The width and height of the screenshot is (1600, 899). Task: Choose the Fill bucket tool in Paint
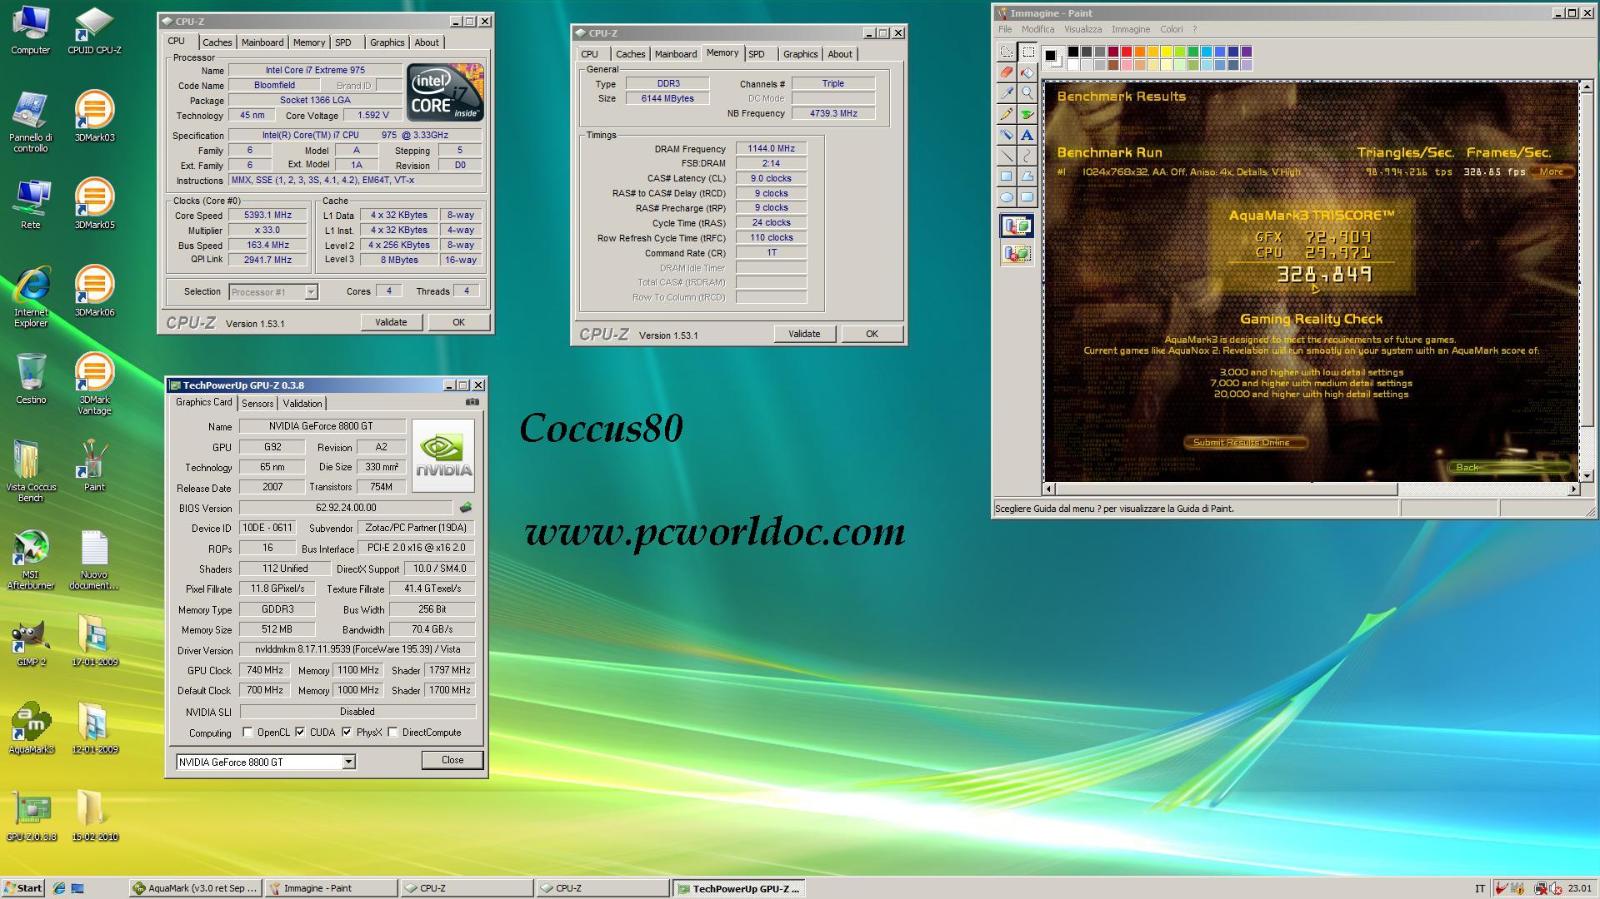tap(1027, 72)
